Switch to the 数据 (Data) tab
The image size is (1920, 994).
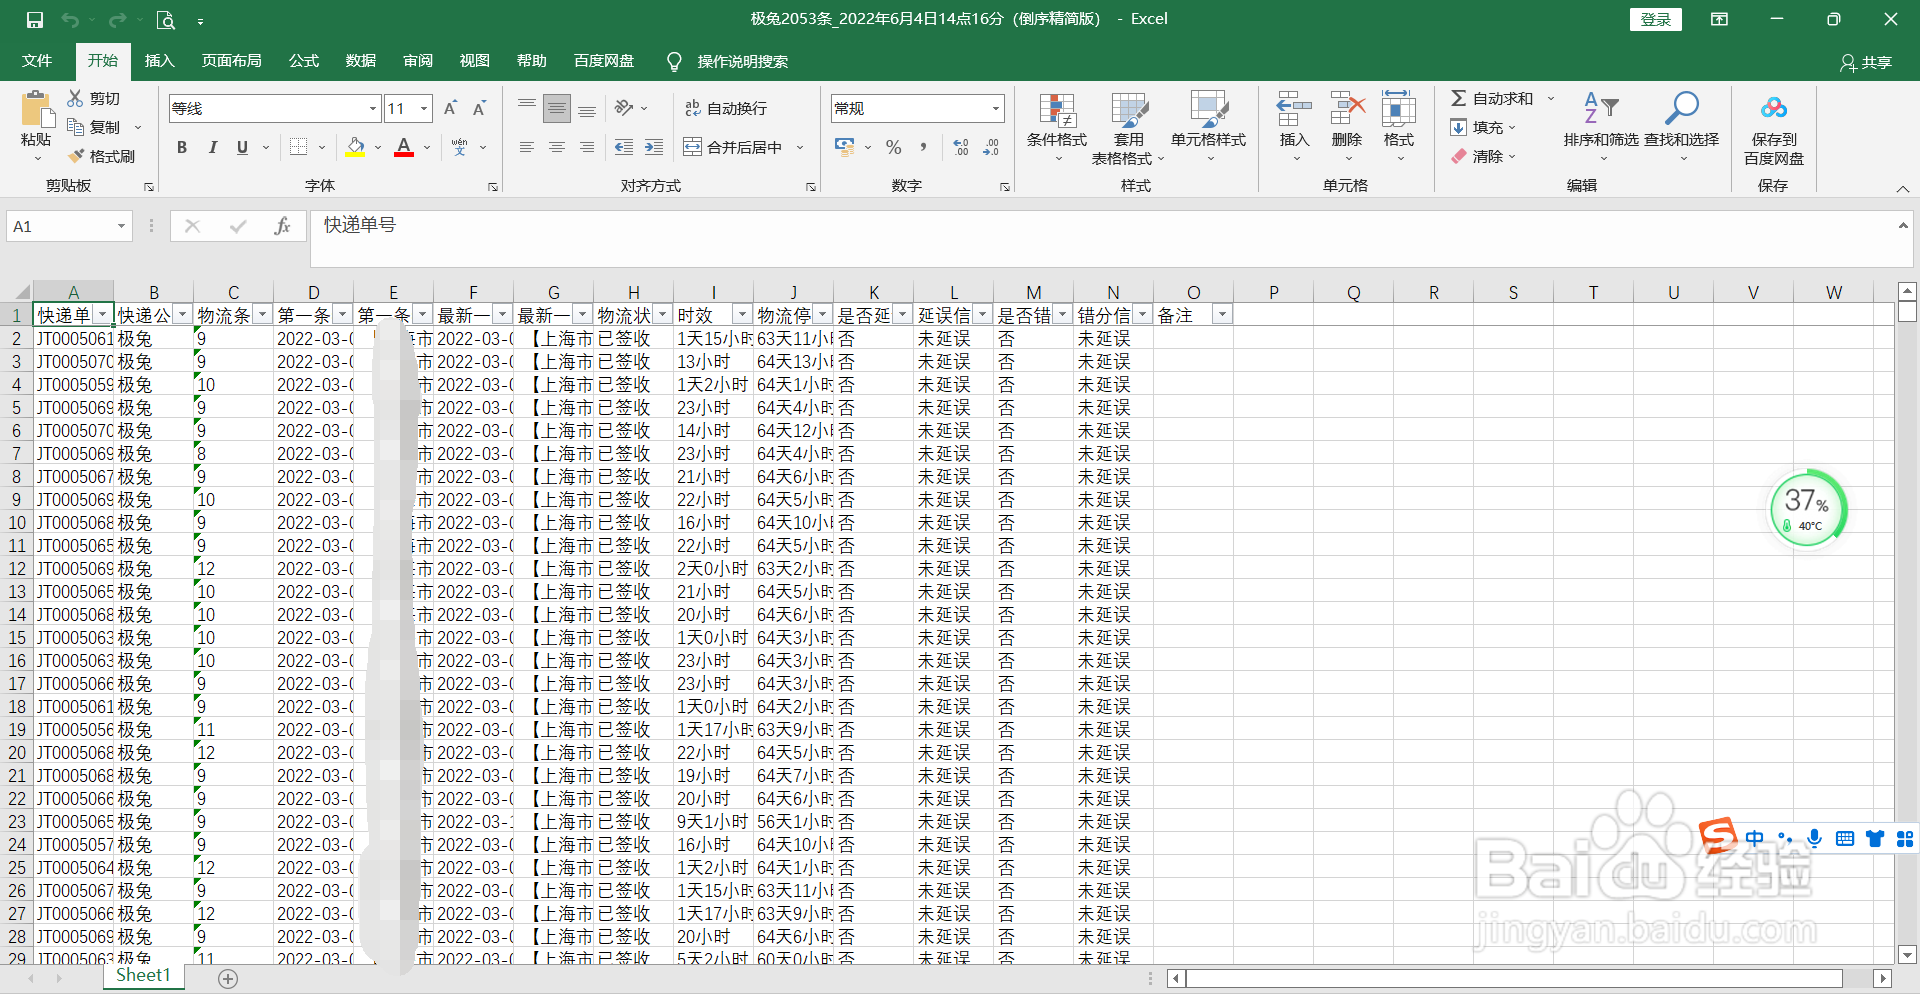361,61
